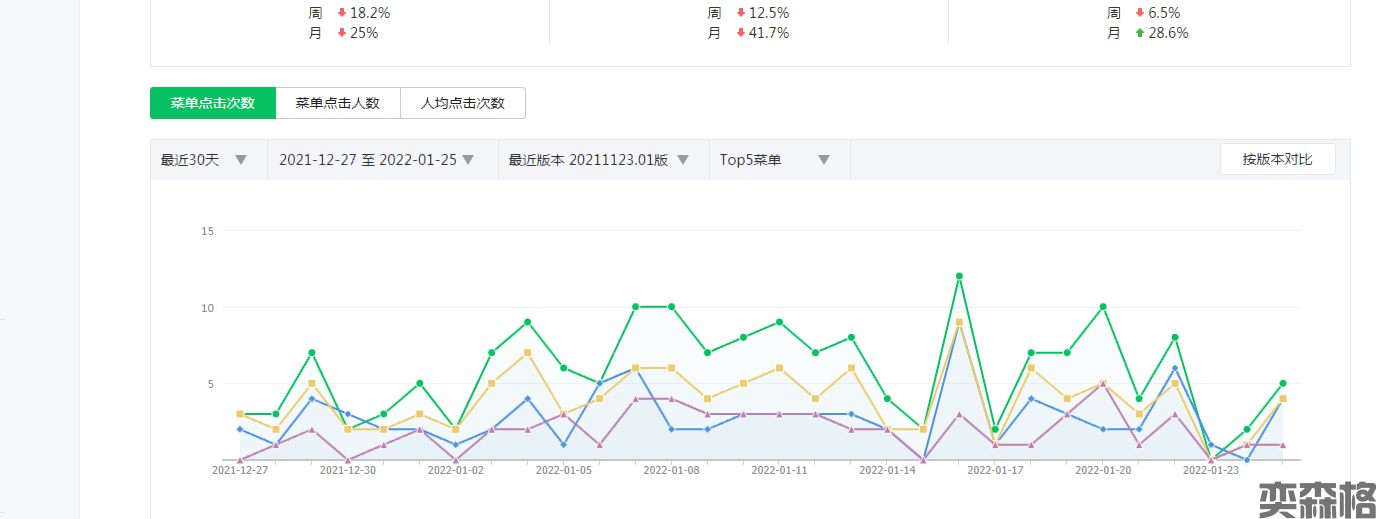Open the 人均点击次数 tab
Image resolution: width=1376 pixels, height=519 pixels.
pyautogui.click(x=462, y=103)
